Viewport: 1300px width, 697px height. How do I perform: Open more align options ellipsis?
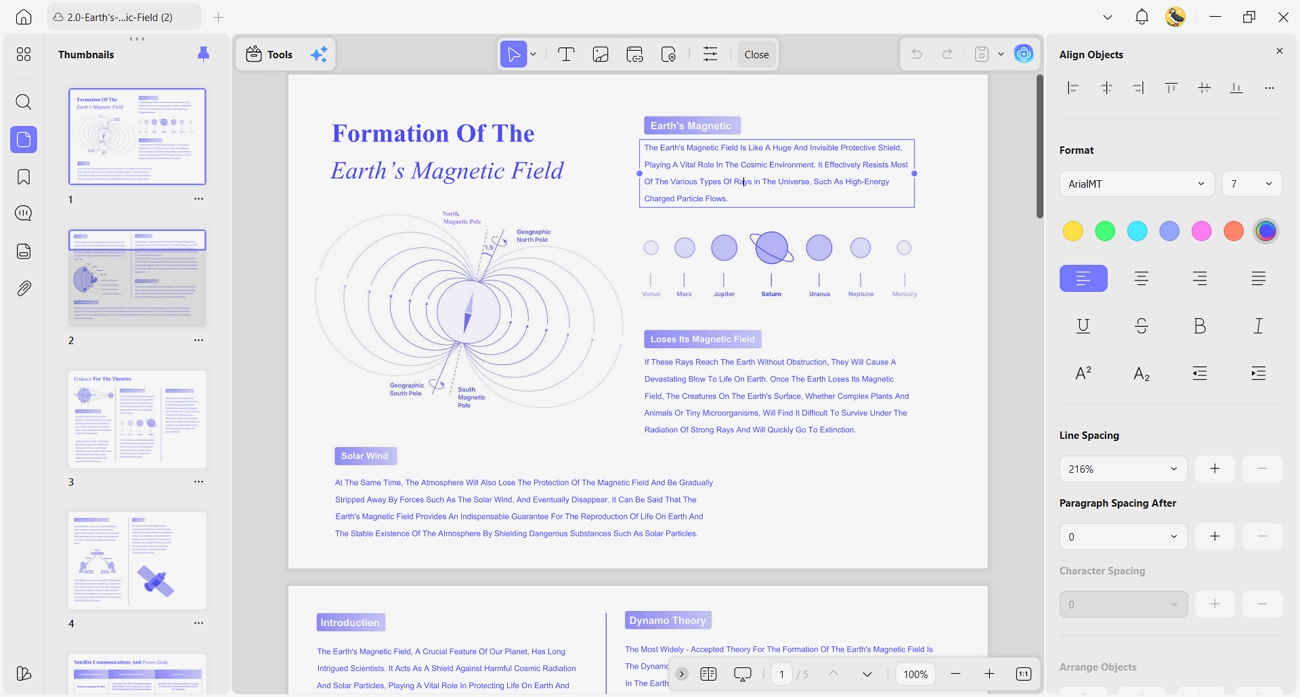tap(1269, 88)
